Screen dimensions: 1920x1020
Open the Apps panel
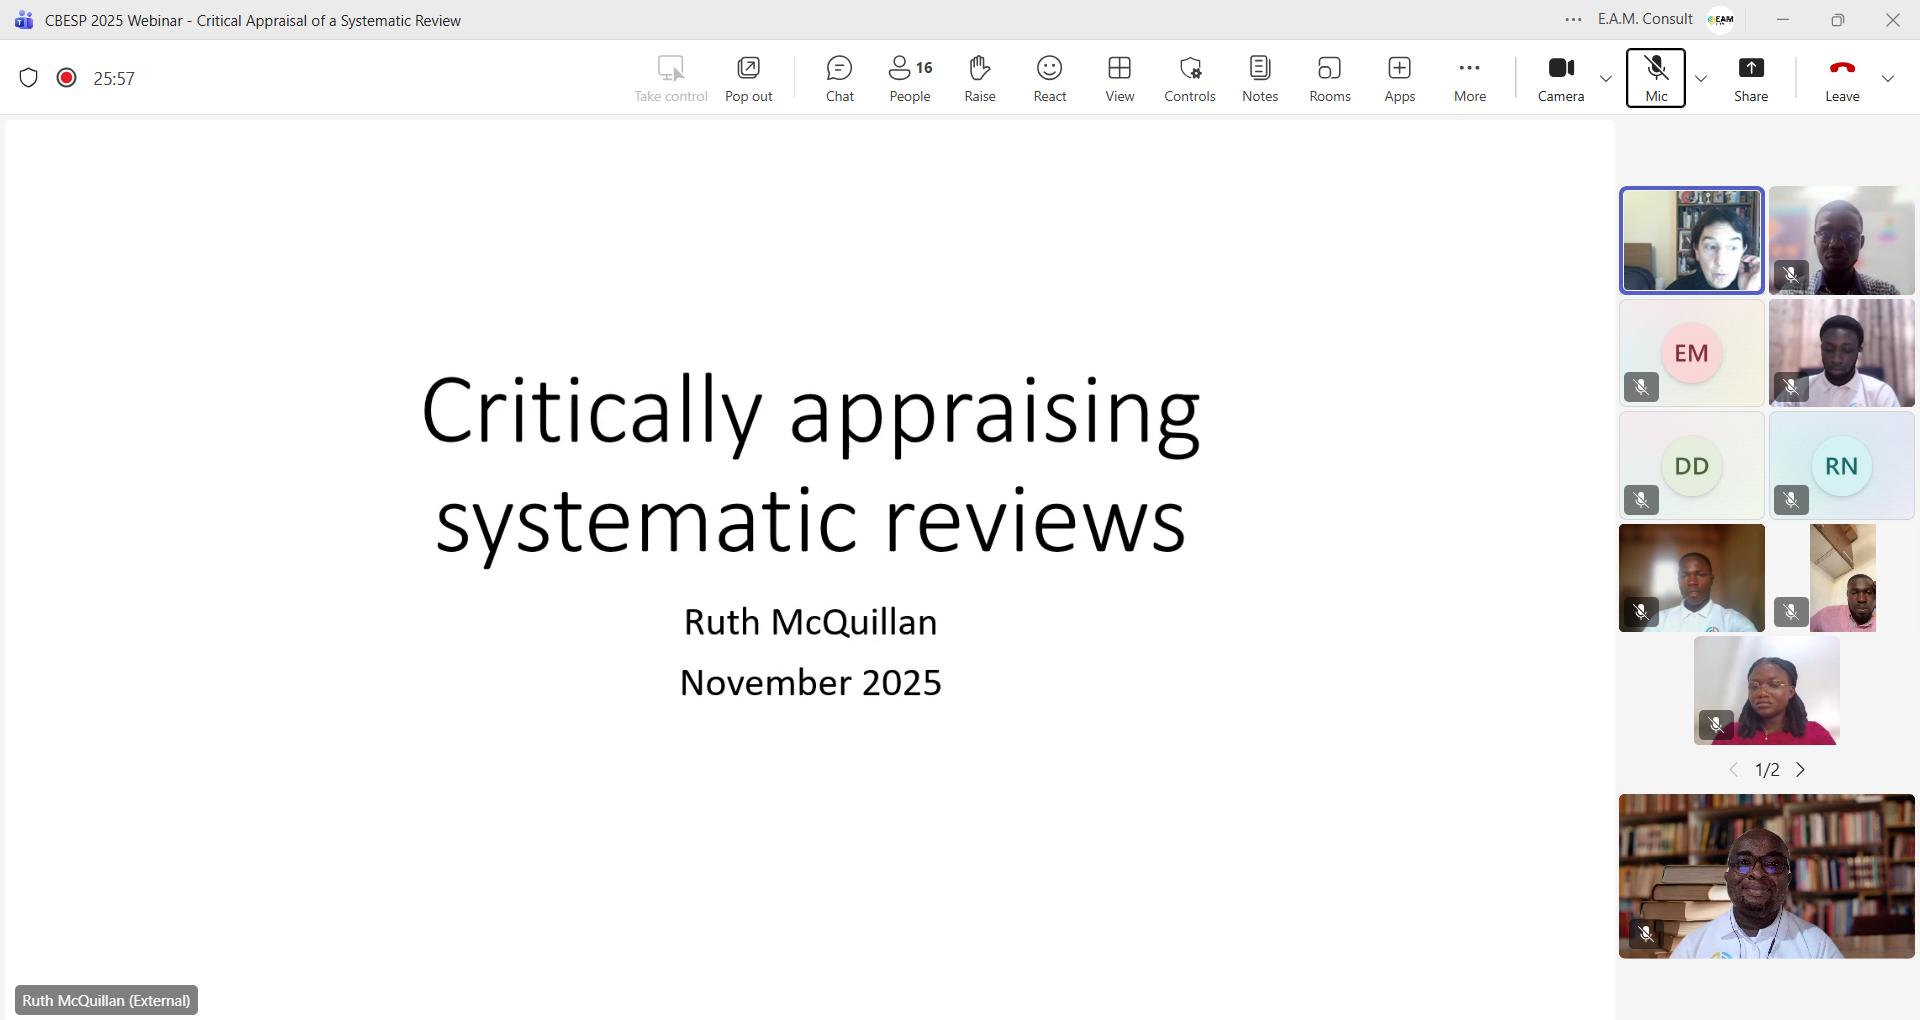(x=1399, y=78)
